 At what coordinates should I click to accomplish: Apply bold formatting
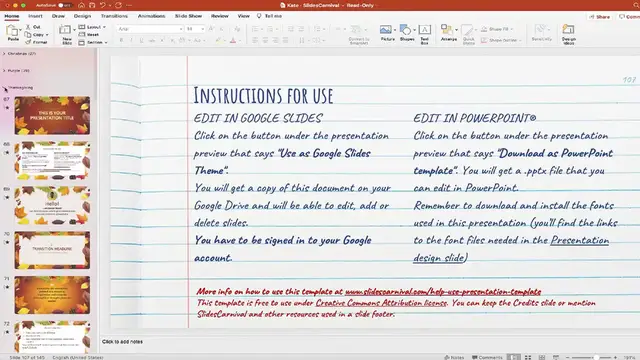121,40
